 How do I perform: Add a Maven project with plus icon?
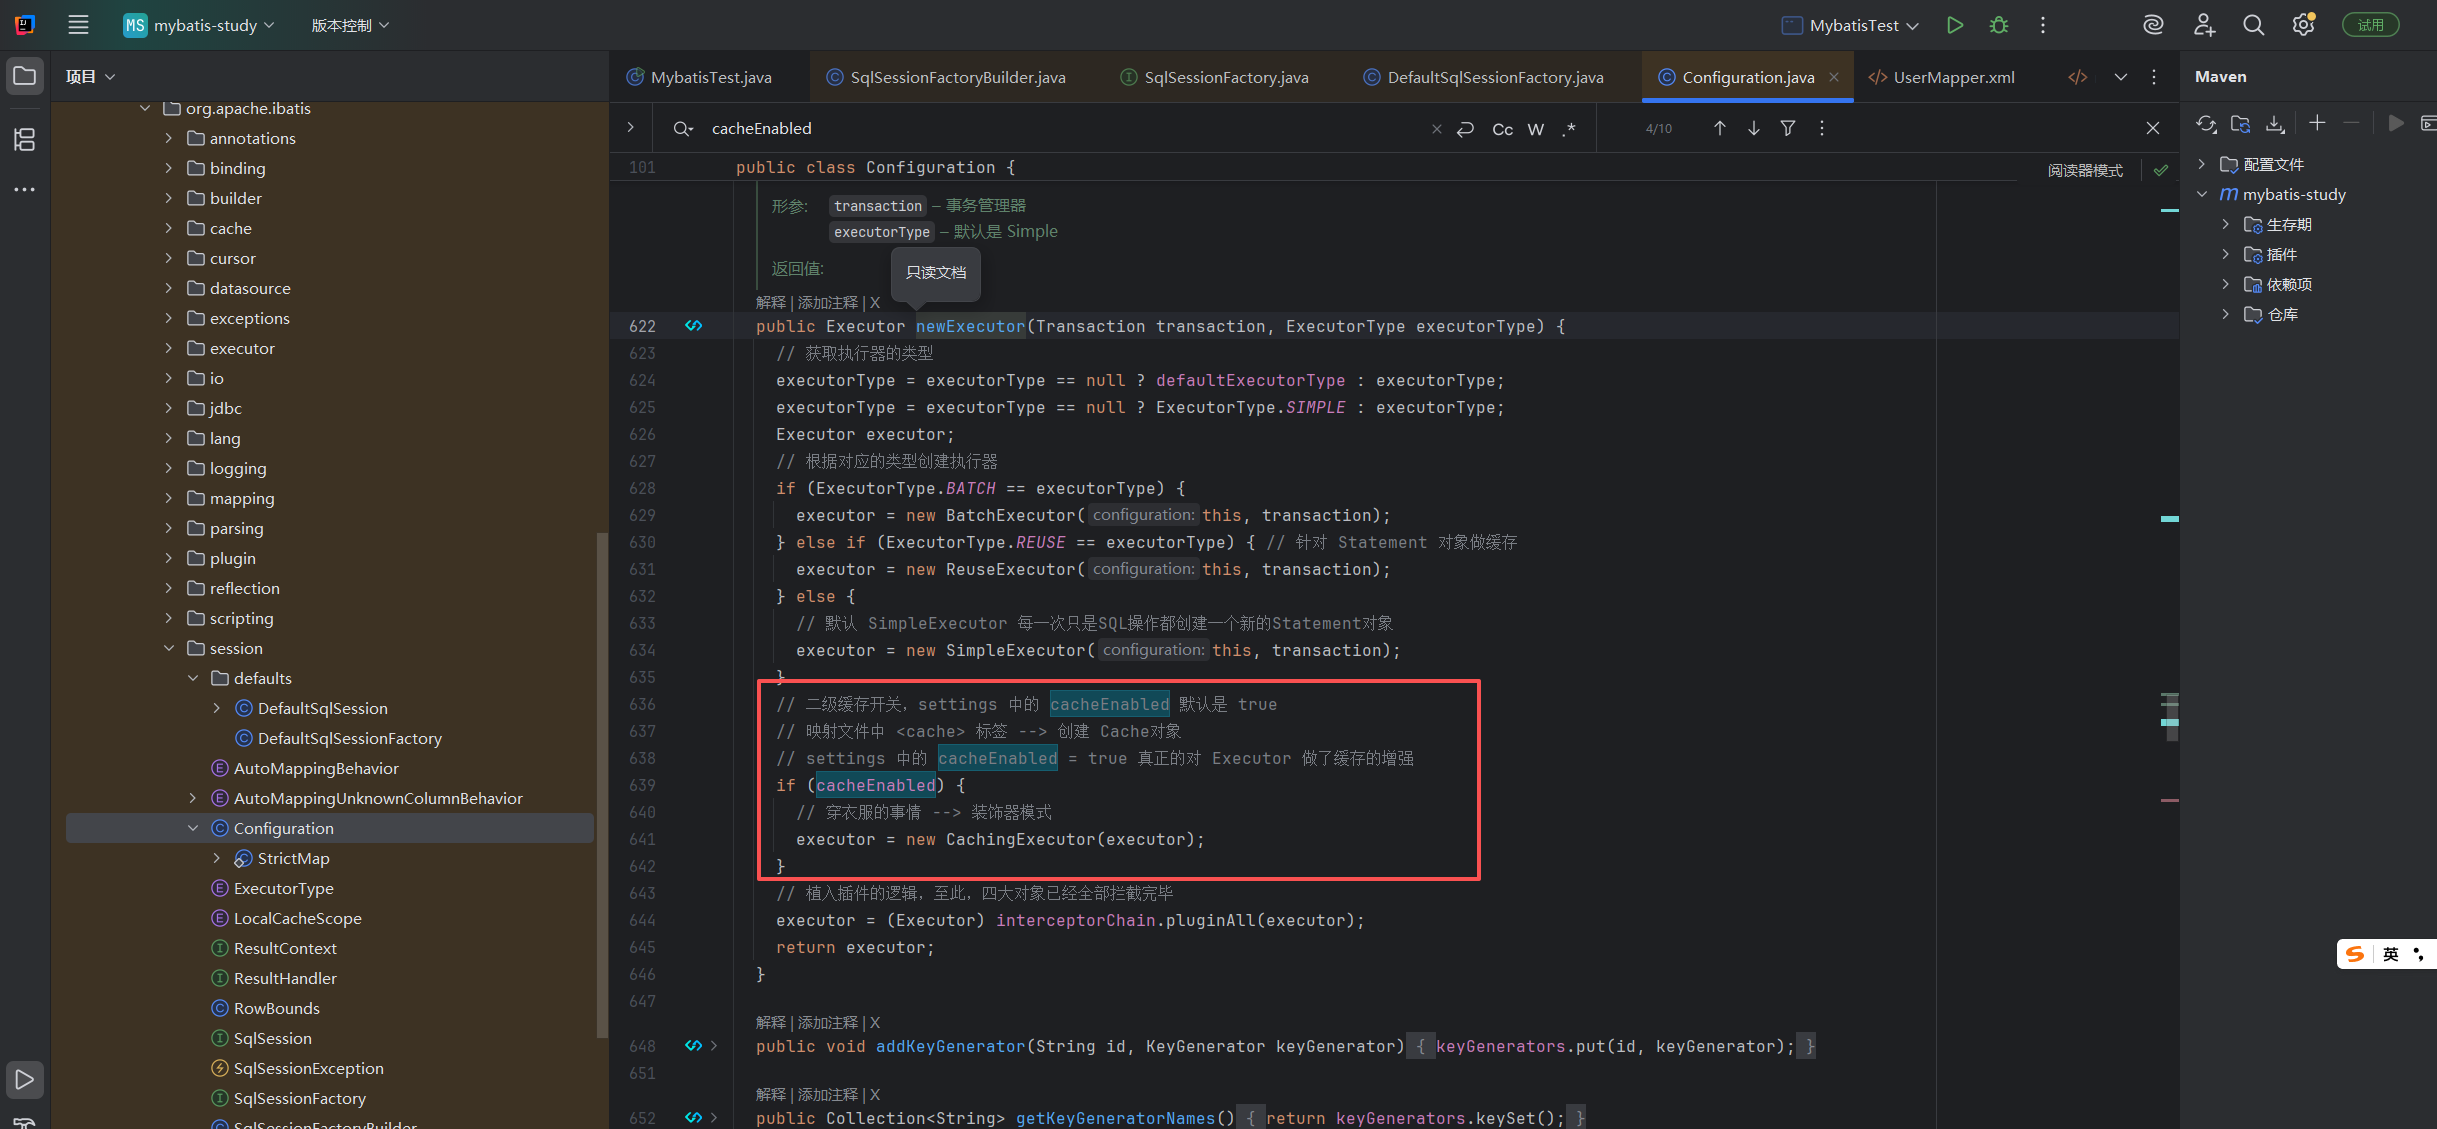click(x=2317, y=123)
